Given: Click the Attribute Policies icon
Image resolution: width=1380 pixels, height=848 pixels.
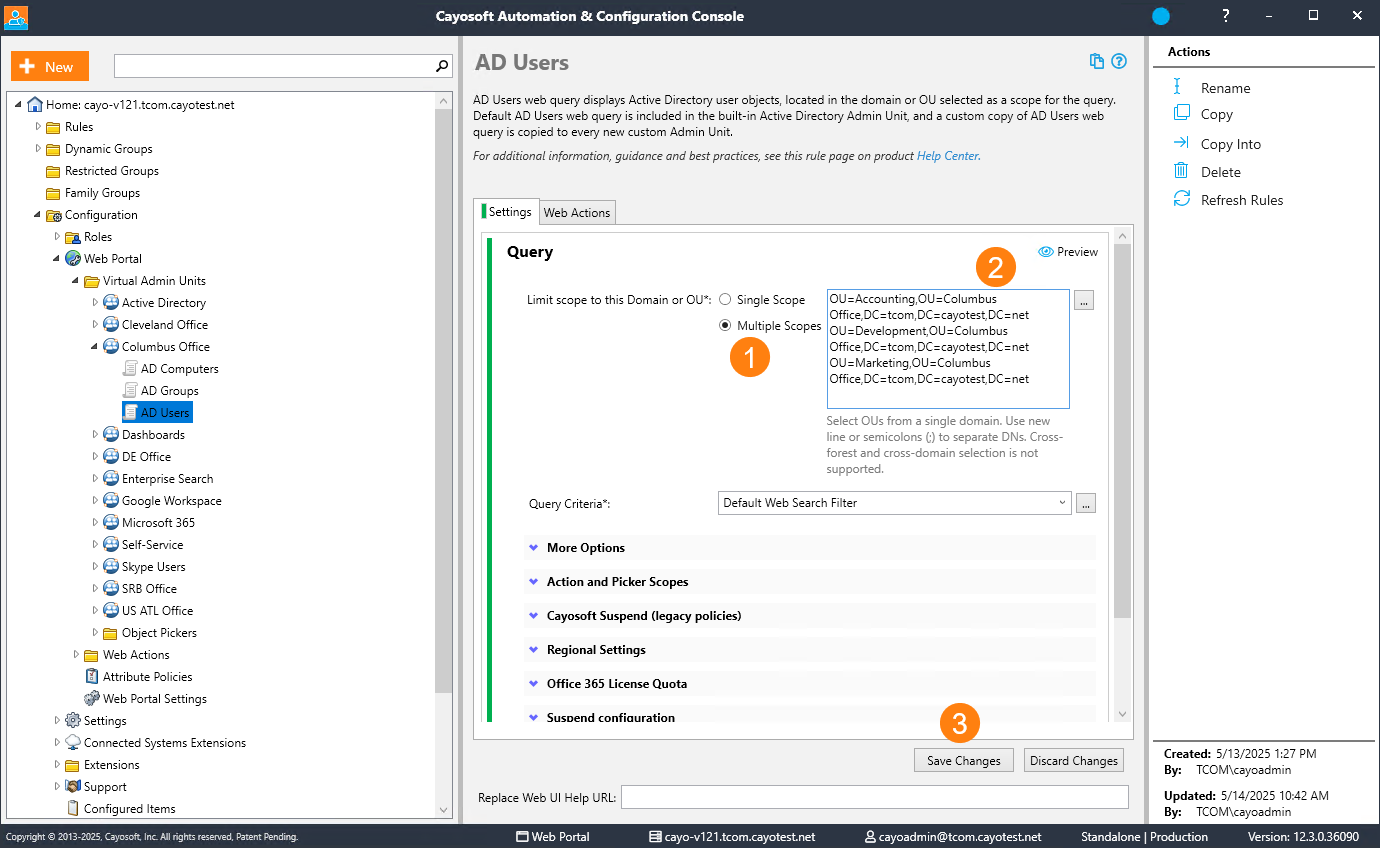Looking at the screenshot, I should click(x=92, y=676).
